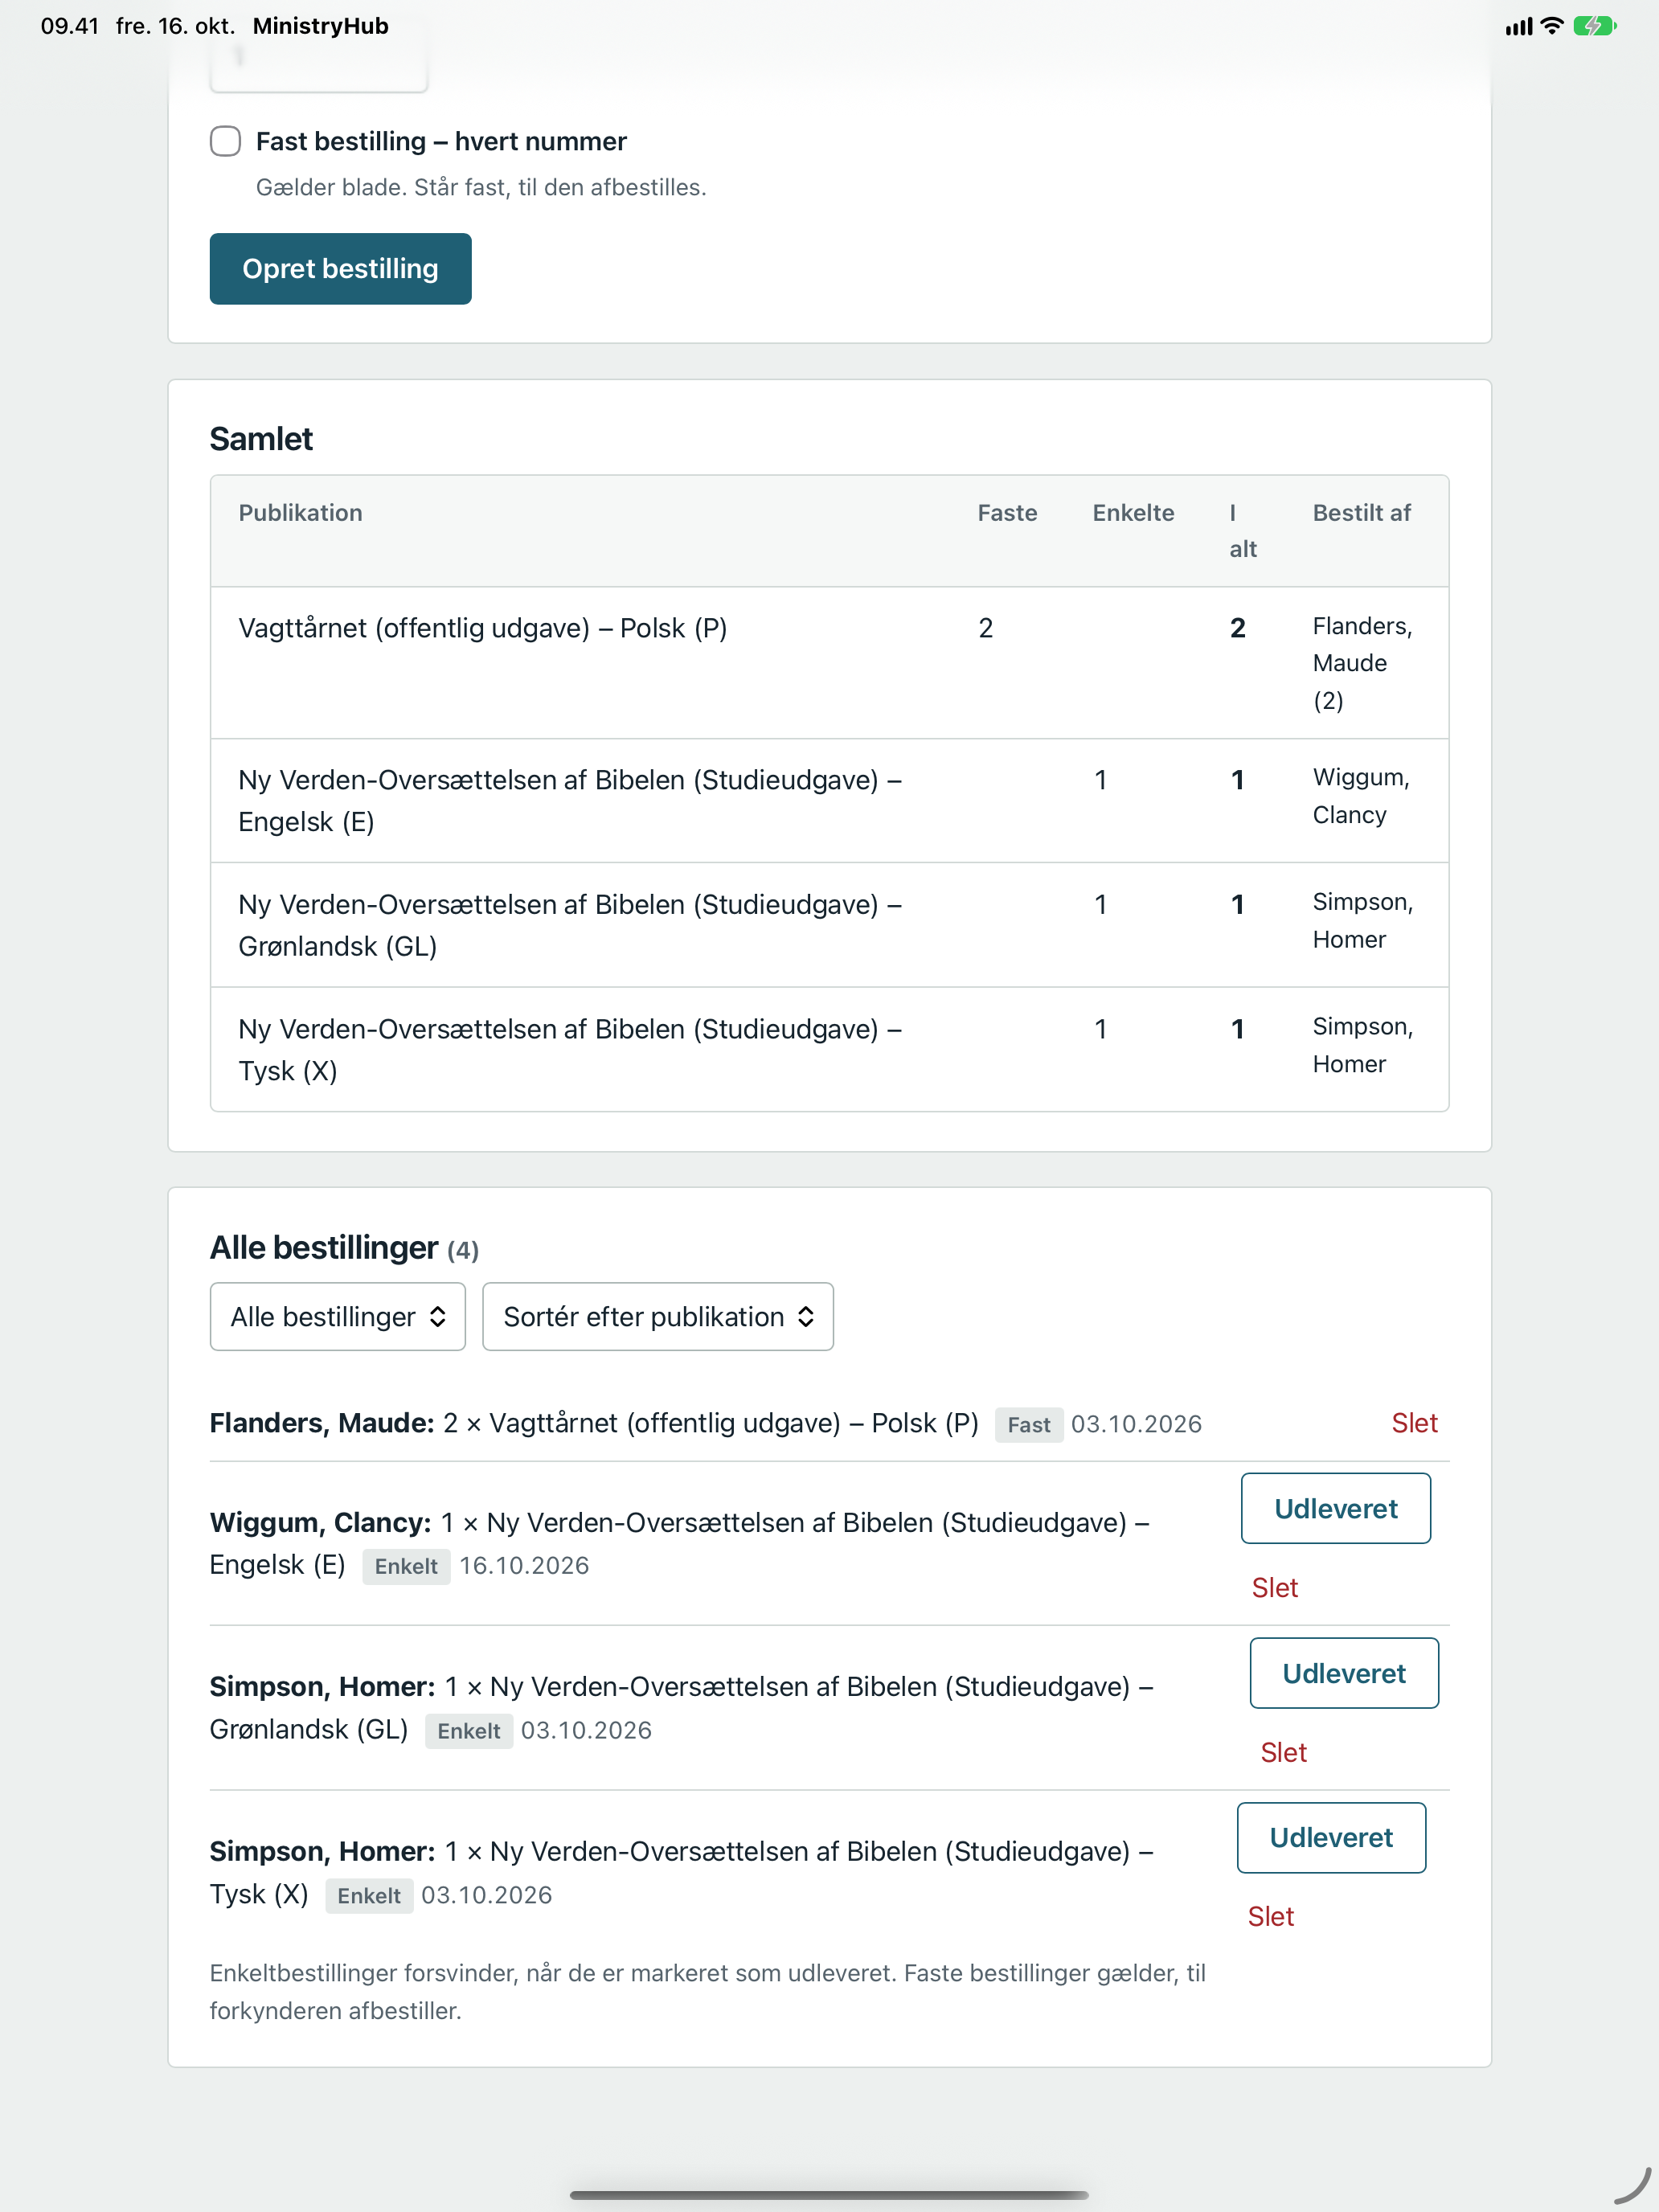Mark Simpson, Homer's Grønlandsk order as Udleveret
The image size is (1659, 2212).
point(1344,1673)
